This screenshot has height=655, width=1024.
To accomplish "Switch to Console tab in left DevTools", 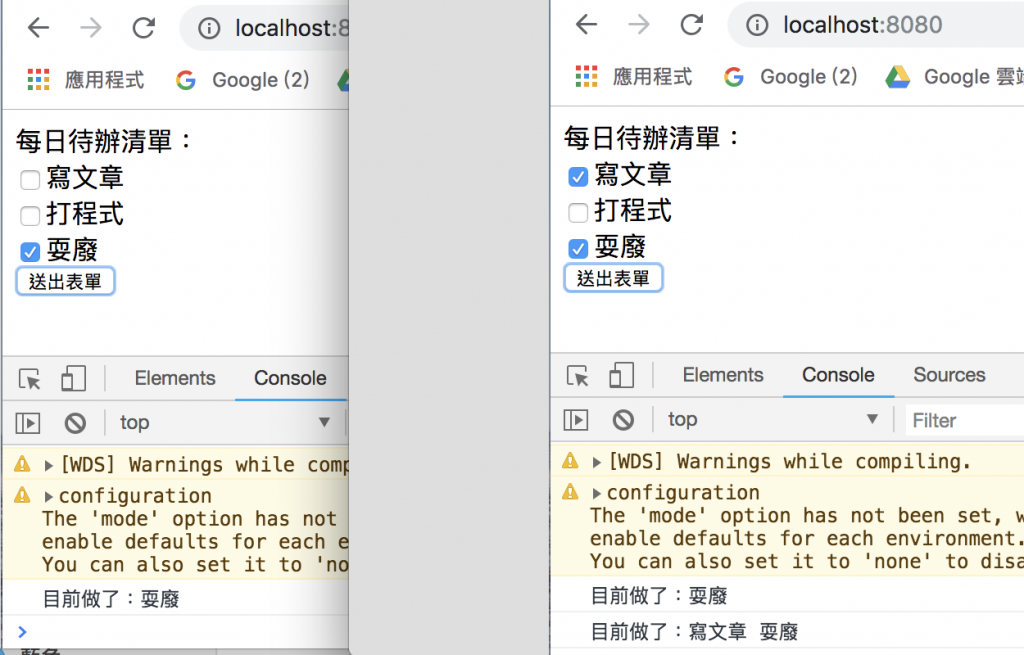I will click(x=290, y=378).
